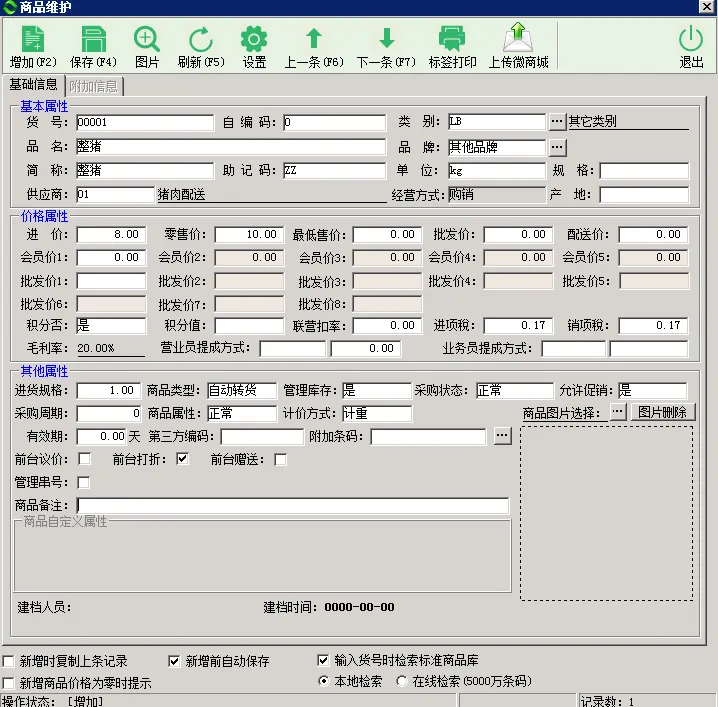718x707 pixels.
Task: Click the 进价 price field
Action: 111,234
